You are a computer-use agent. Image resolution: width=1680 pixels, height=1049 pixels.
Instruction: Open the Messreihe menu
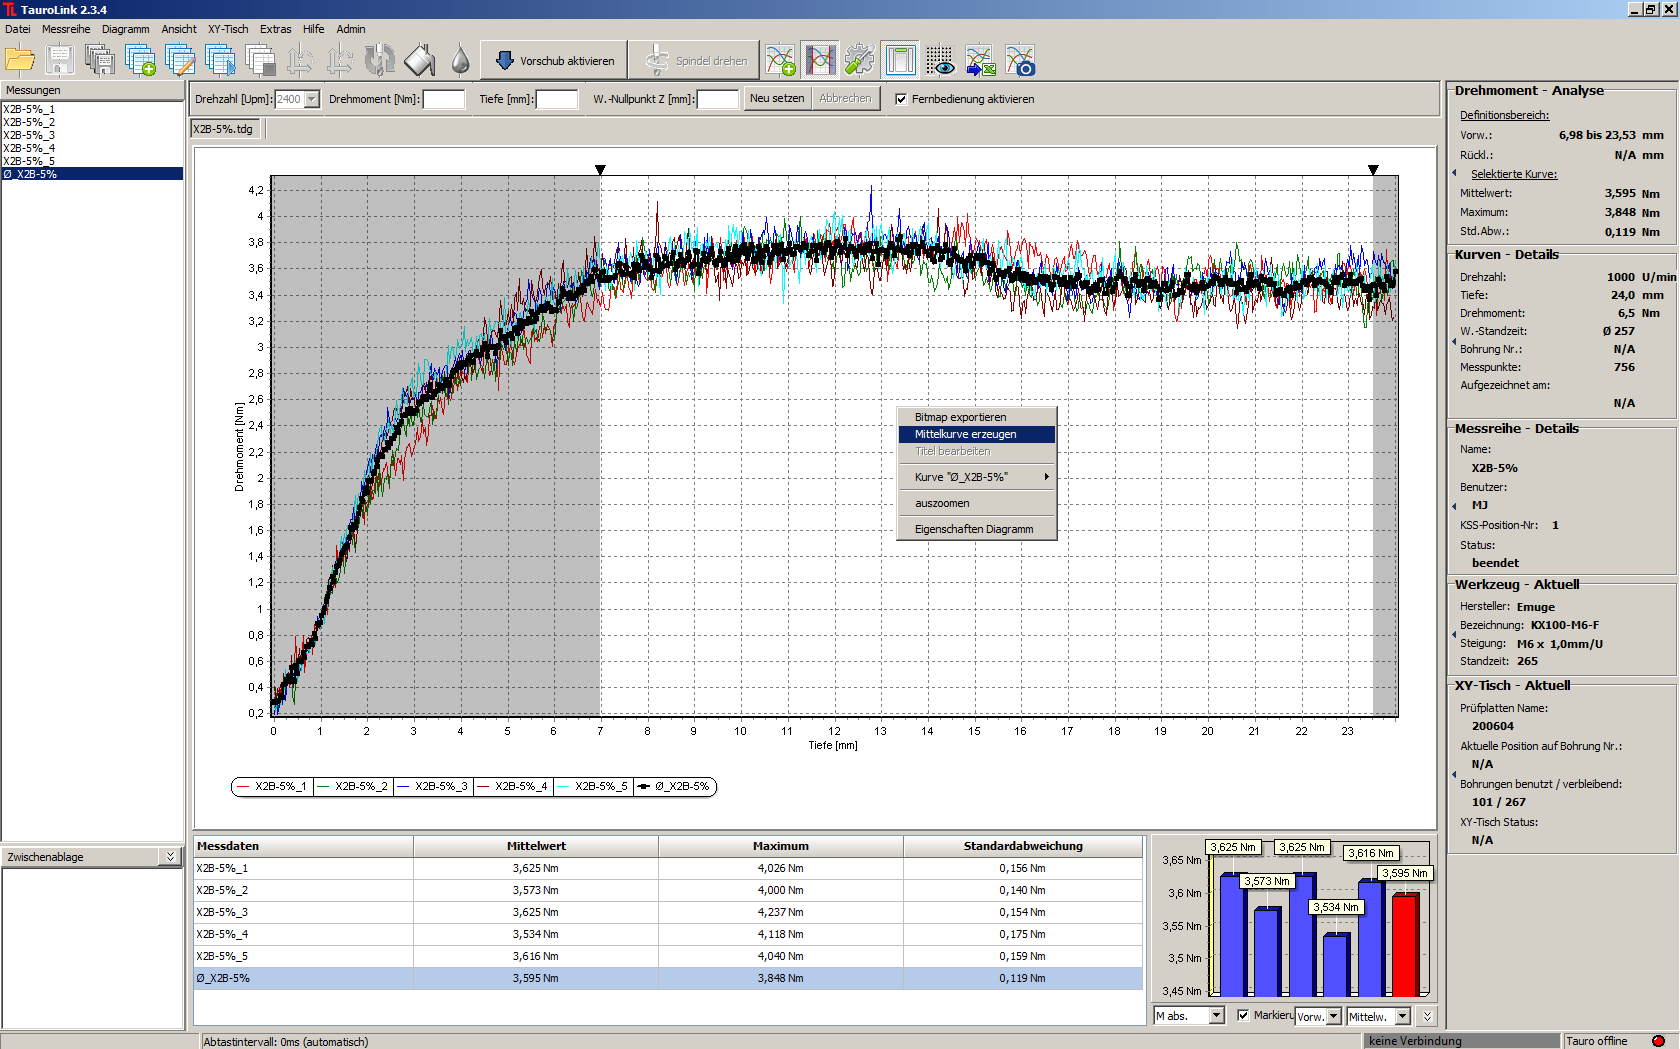[x=66, y=29]
